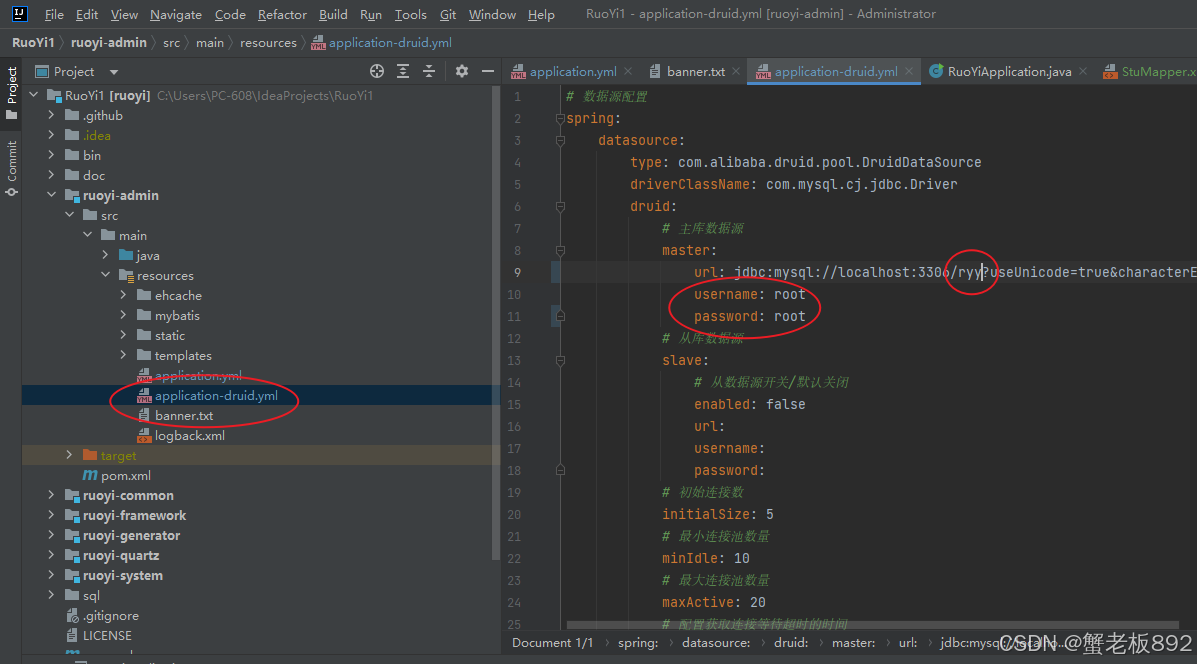Select application-druid.yml in the project tree

[216, 395]
